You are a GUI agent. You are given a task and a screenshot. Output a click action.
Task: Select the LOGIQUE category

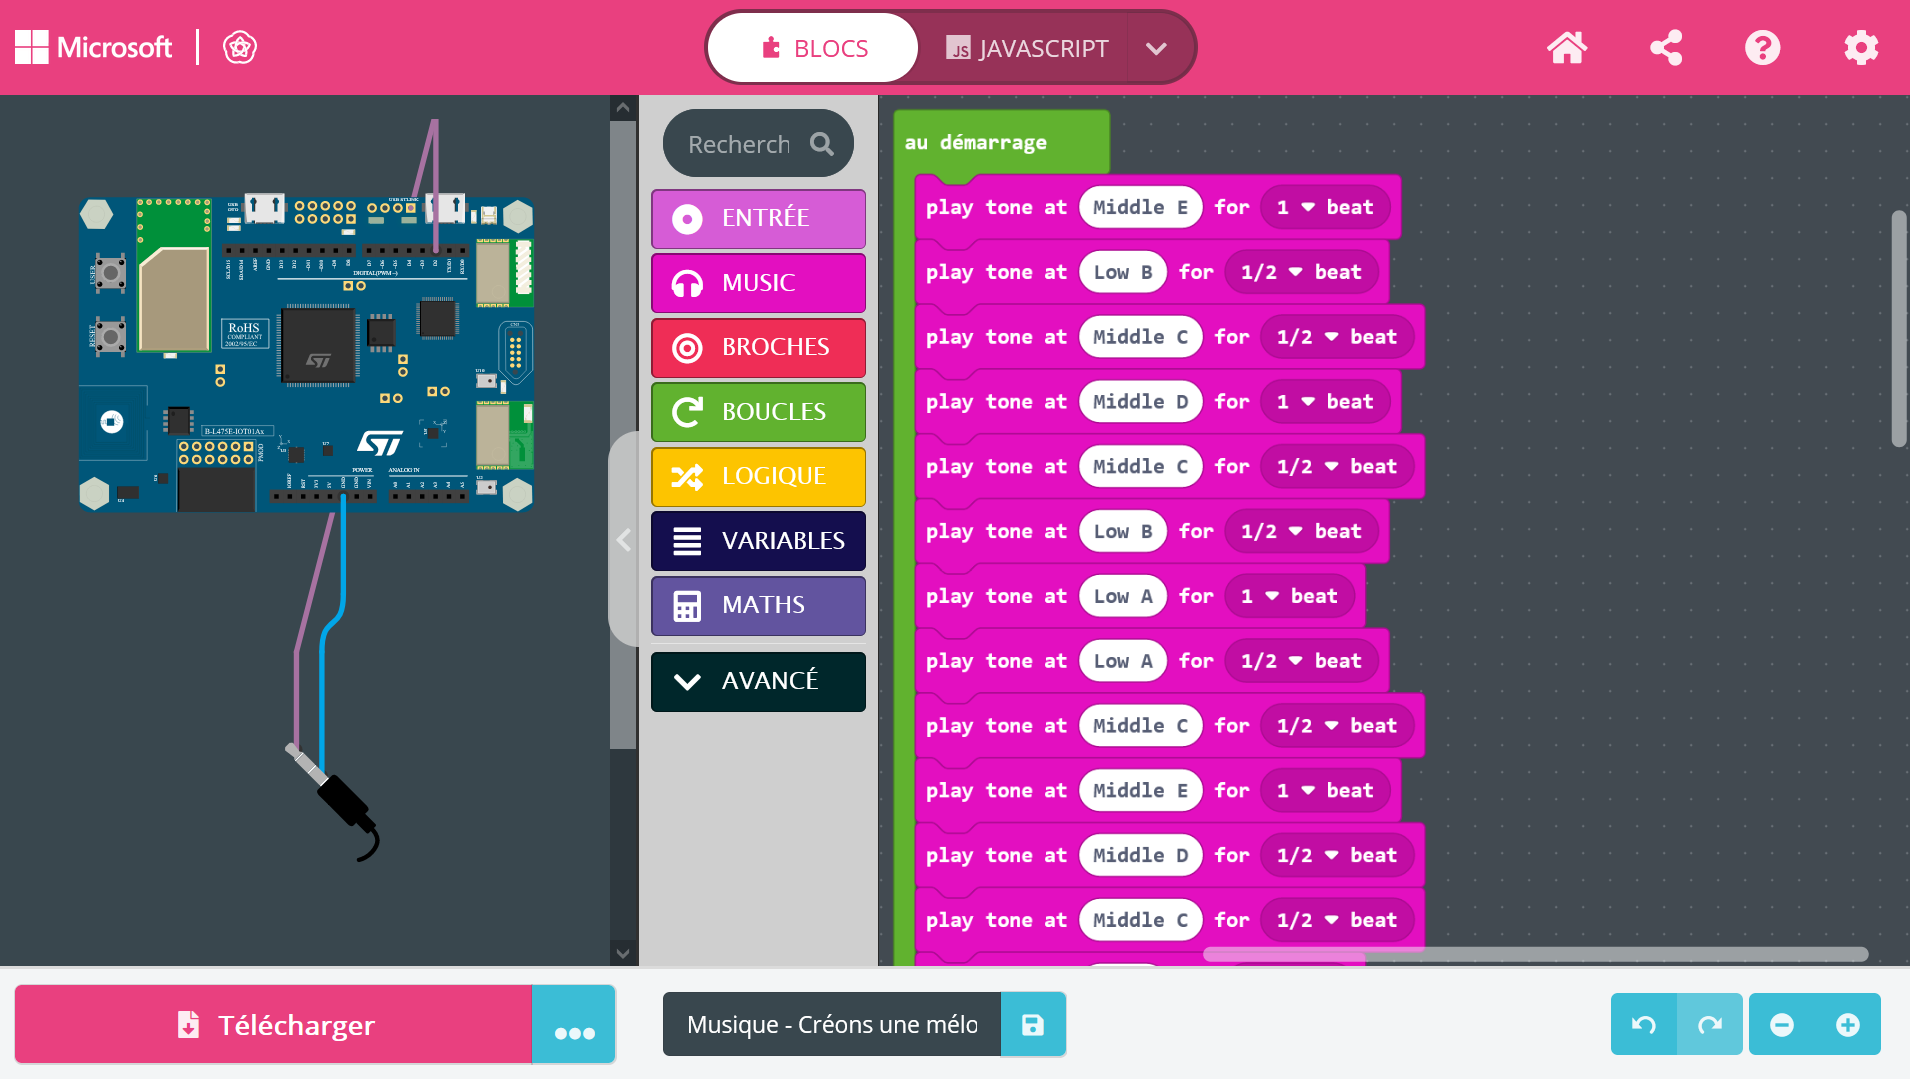pos(757,477)
